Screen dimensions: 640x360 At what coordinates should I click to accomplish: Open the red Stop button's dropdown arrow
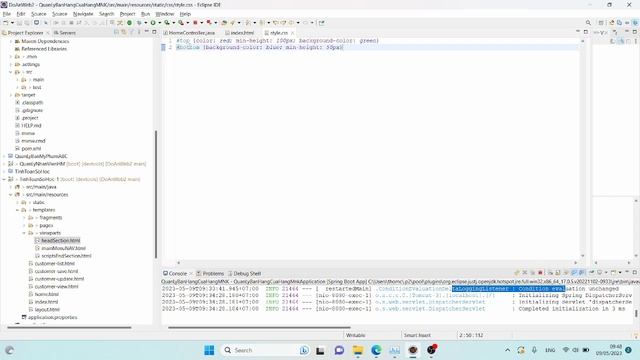(x=202, y=23)
